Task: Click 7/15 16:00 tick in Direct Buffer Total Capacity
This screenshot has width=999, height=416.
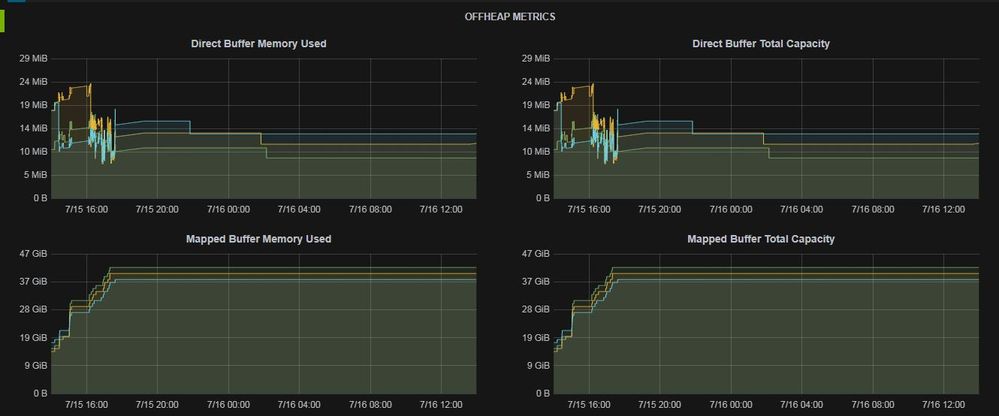Action: click(x=589, y=209)
